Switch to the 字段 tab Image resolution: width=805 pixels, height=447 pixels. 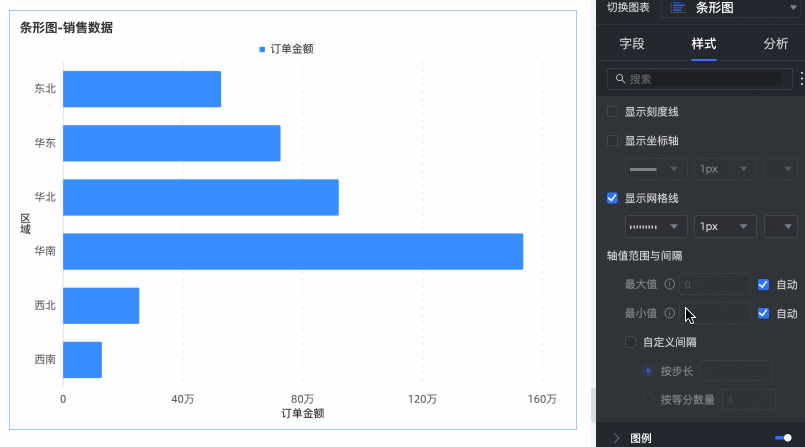pyautogui.click(x=632, y=44)
